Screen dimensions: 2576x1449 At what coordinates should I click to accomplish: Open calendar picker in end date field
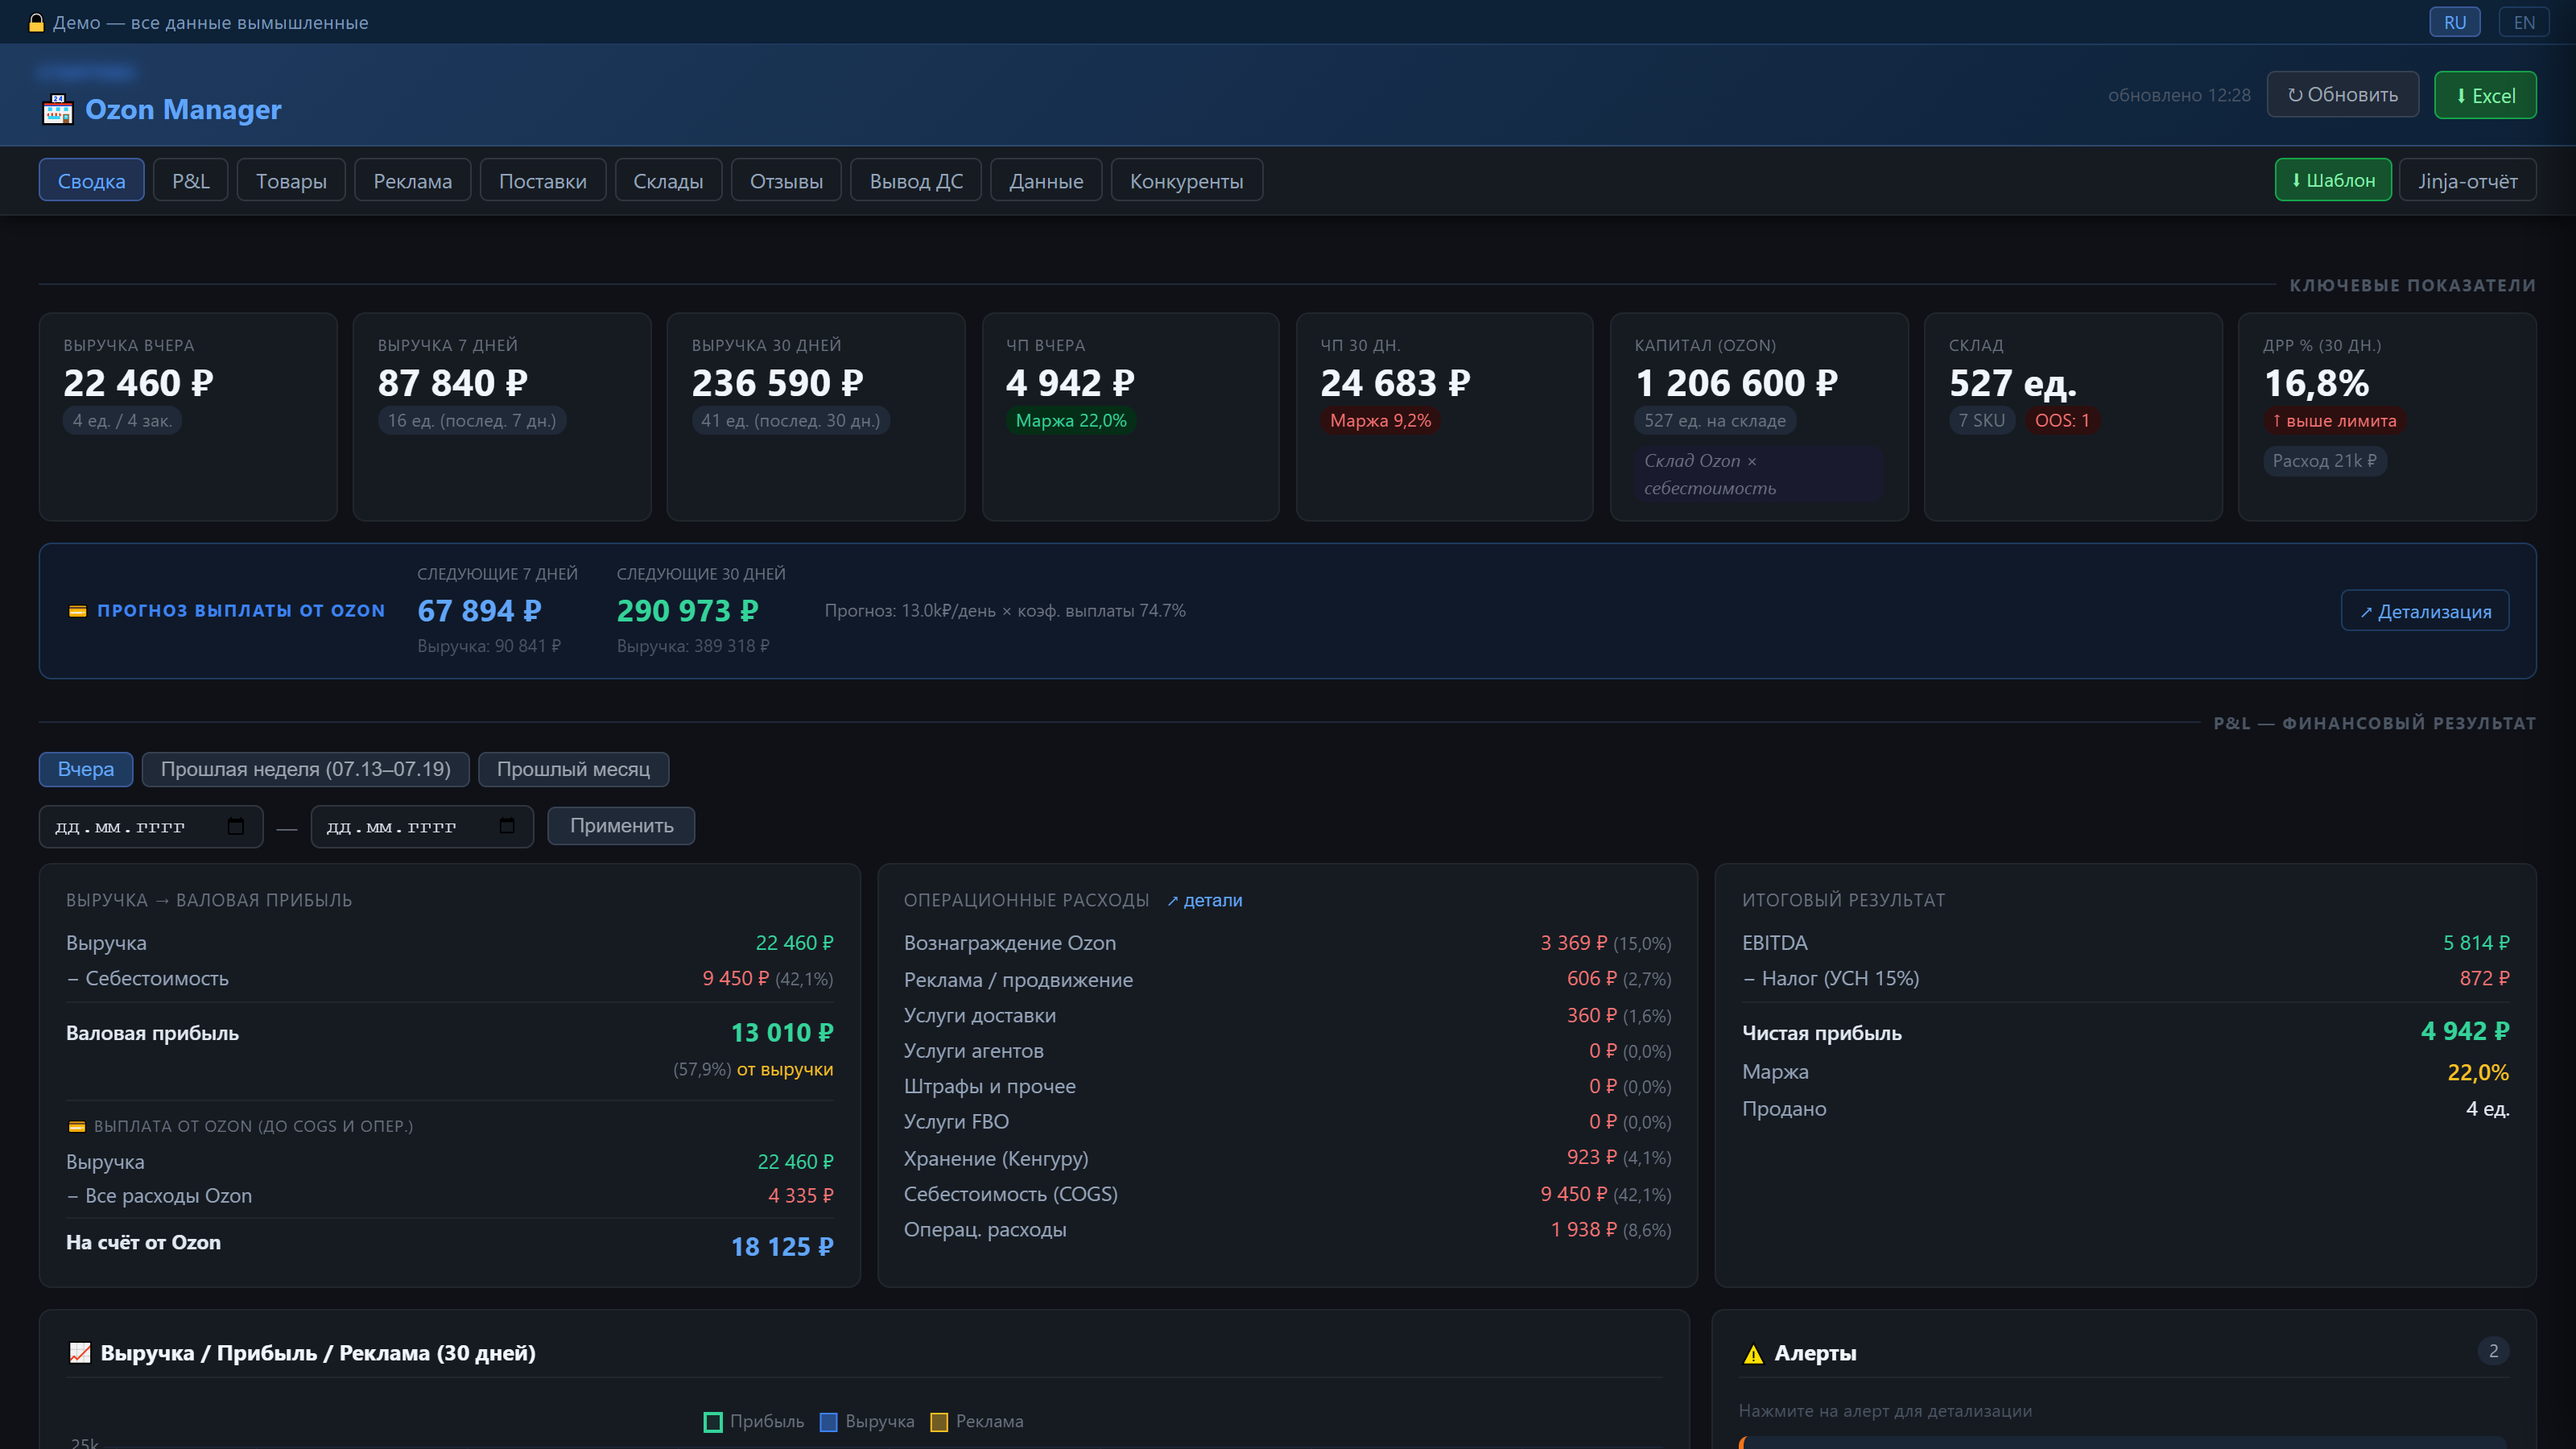507,826
